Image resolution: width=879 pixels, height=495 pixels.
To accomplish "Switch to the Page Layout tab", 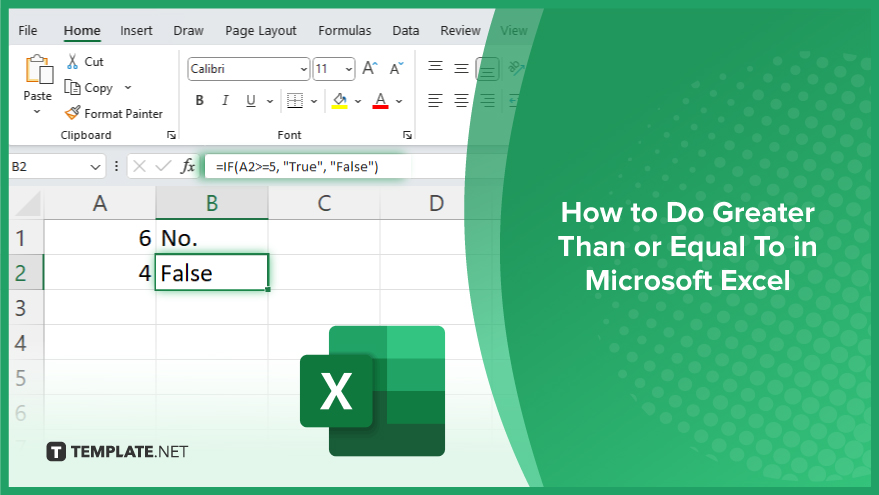I will pos(261,30).
